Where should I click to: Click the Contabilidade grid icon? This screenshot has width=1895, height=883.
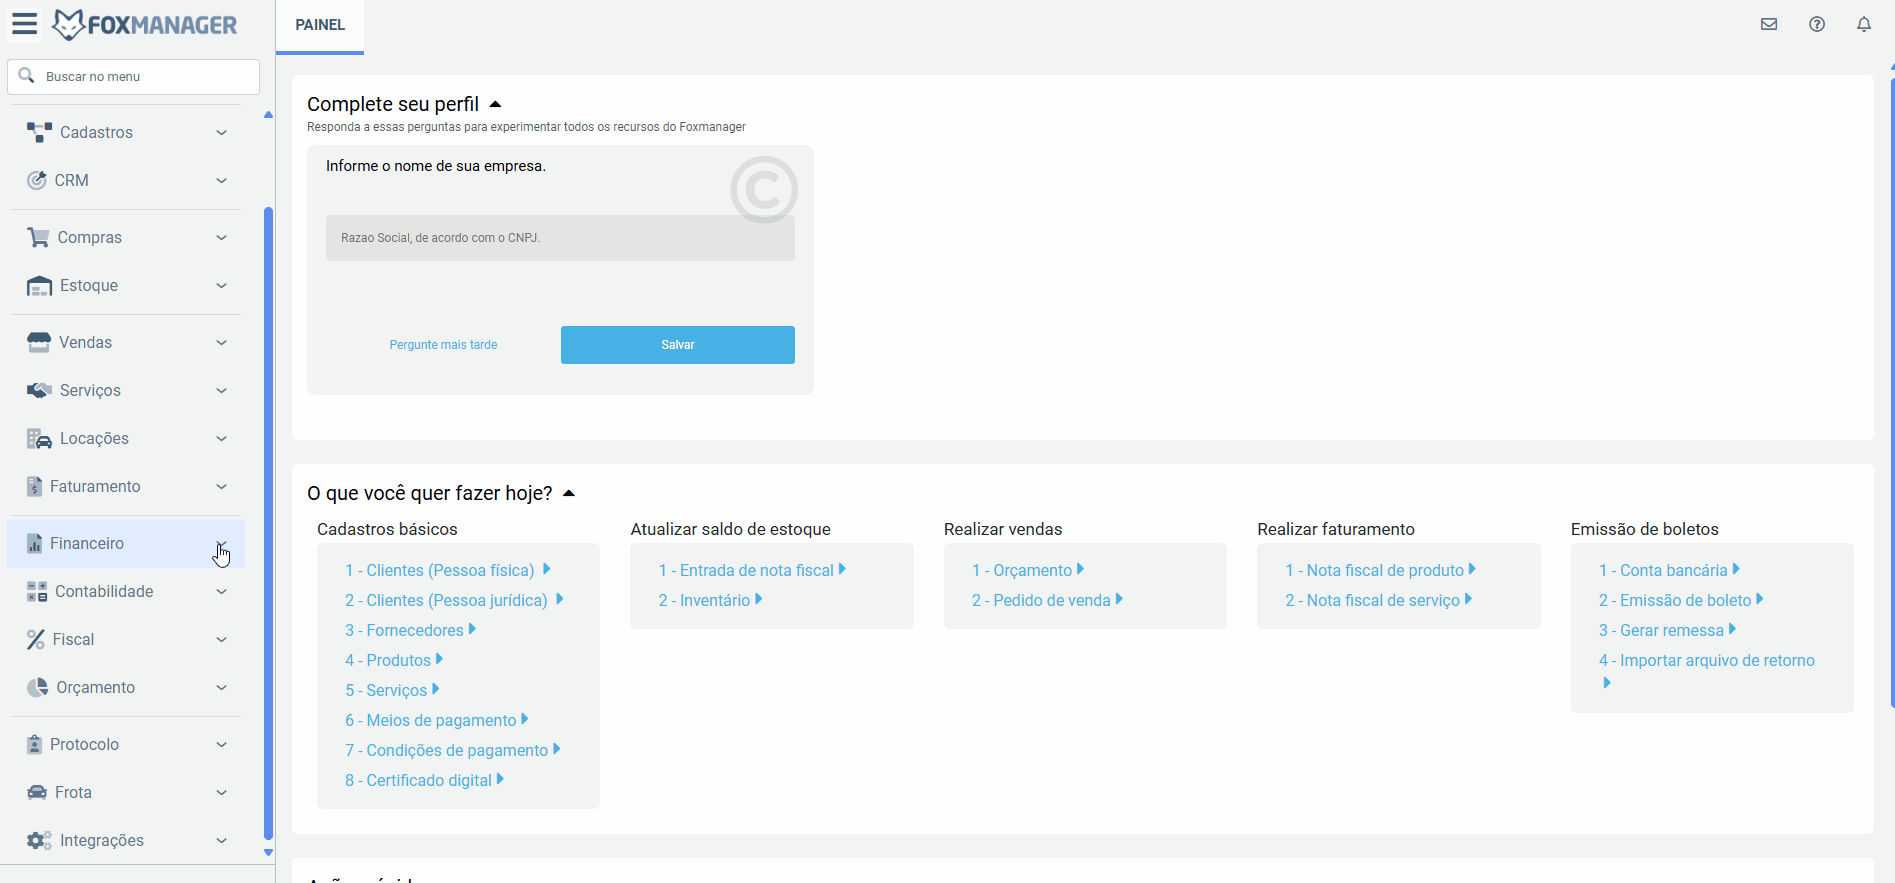tap(37, 591)
